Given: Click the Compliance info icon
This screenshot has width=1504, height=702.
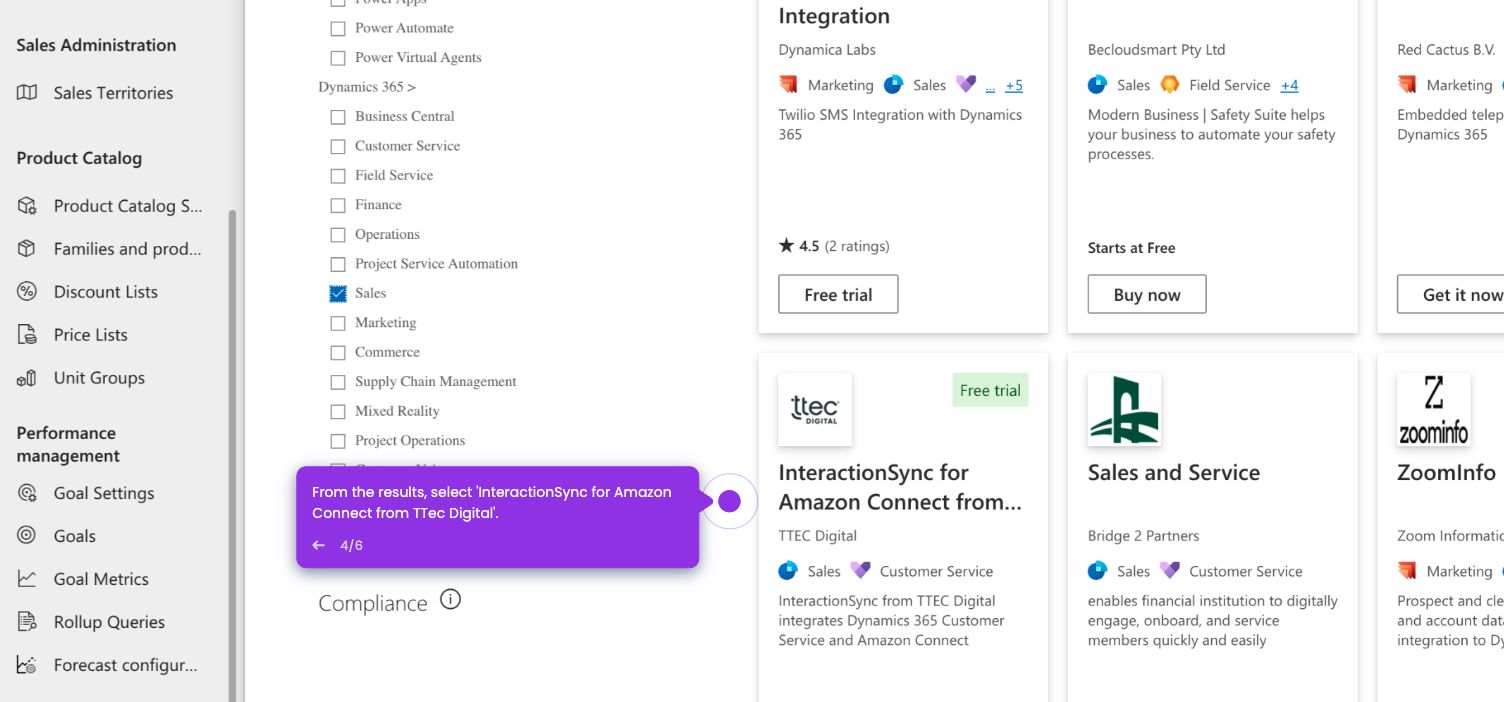Looking at the screenshot, I should 451,600.
